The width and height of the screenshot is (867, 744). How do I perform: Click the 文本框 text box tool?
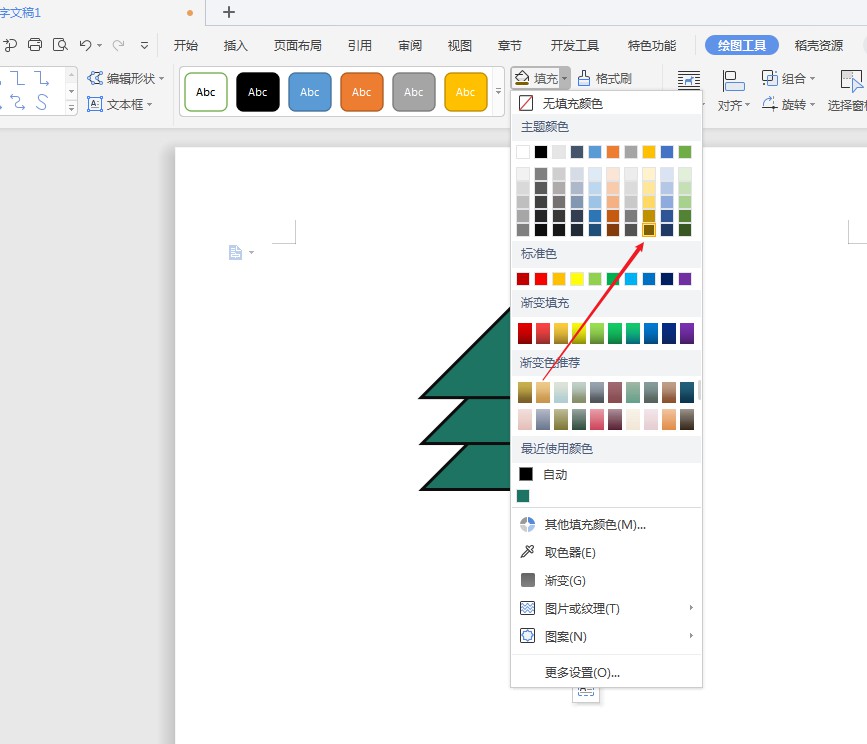120,104
